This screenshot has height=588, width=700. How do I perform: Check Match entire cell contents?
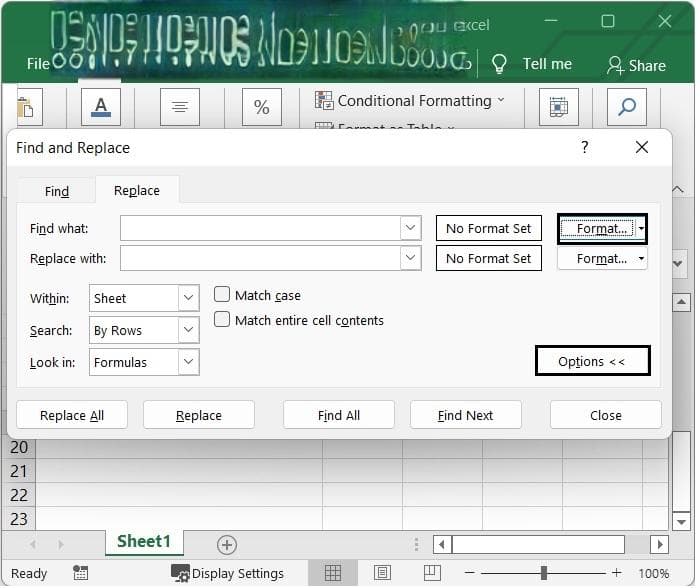222,320
